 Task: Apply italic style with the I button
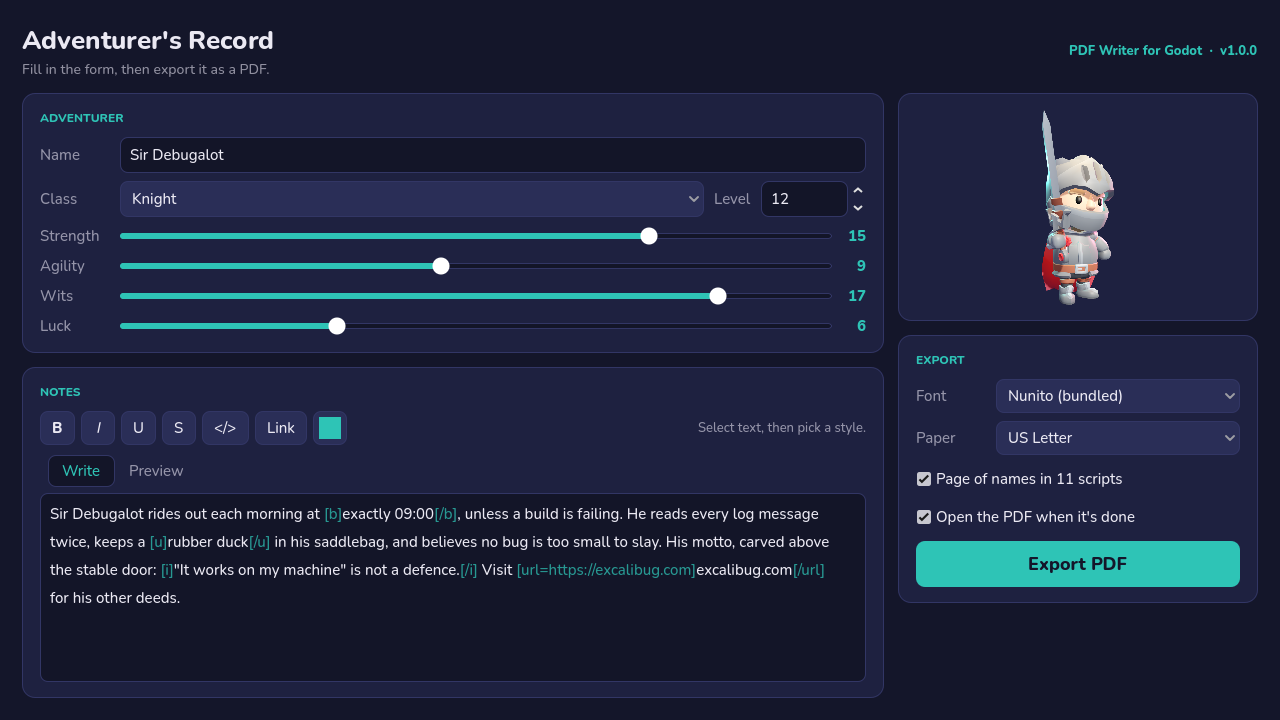98,428
